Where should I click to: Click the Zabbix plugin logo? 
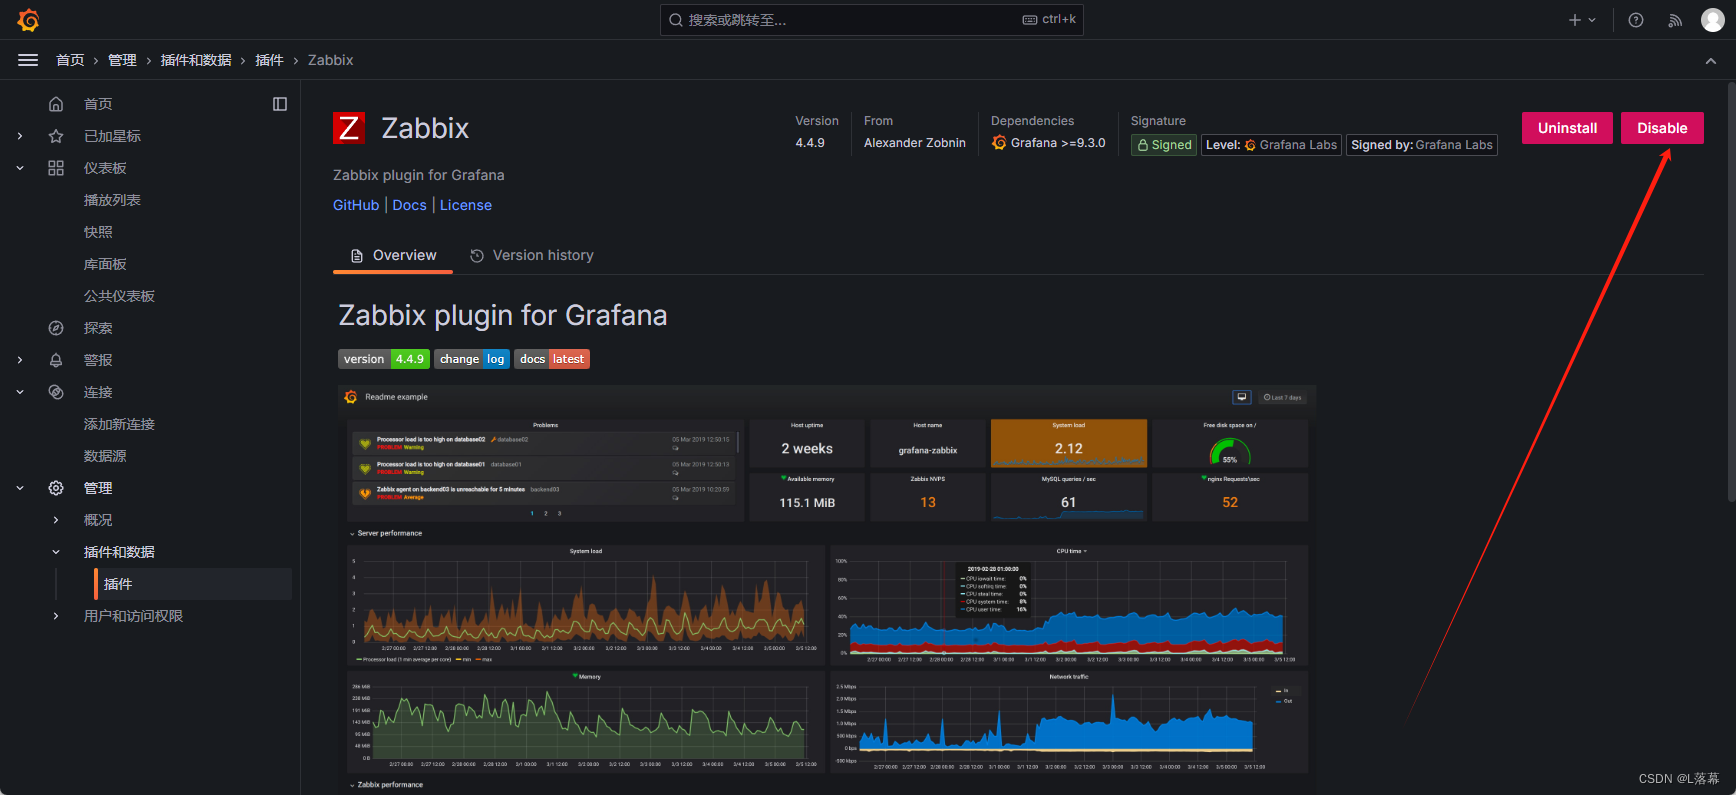pyautogui.click(x=349, y=128)
